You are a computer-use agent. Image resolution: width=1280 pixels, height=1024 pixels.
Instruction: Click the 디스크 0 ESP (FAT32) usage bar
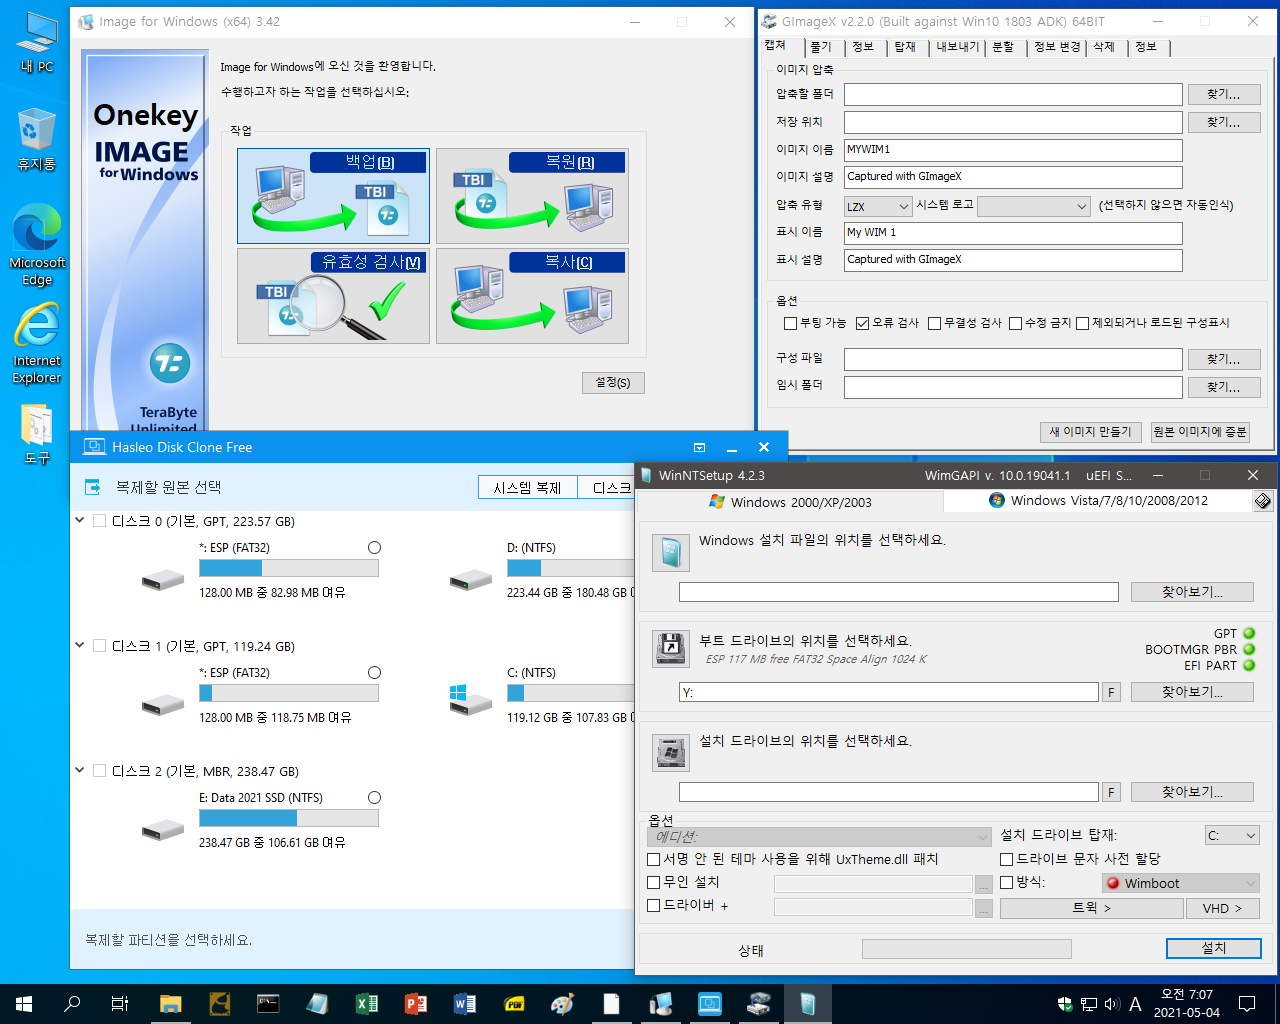click(289, 568)
